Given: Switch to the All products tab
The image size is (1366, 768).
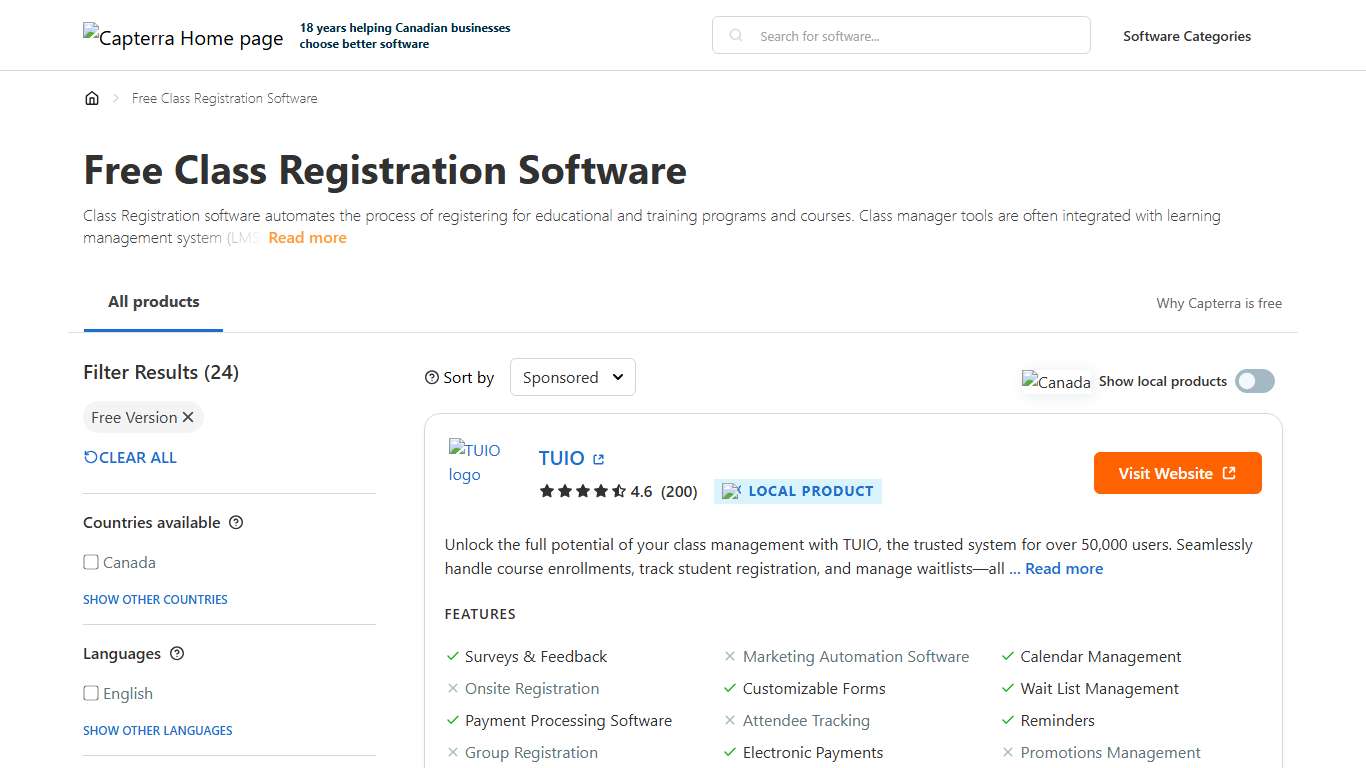Looking at the screenshot, I should tap(153, 301).
